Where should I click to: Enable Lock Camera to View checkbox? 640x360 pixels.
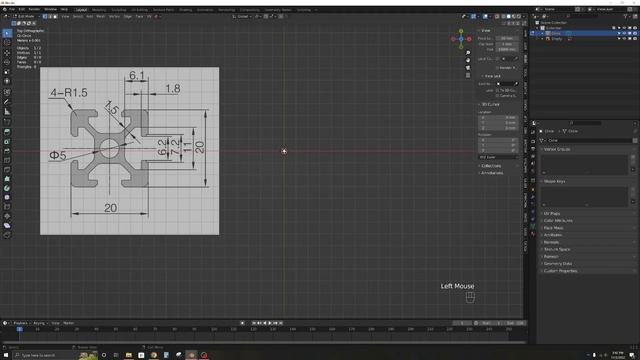pyautogui.click(x=497, y=95)
